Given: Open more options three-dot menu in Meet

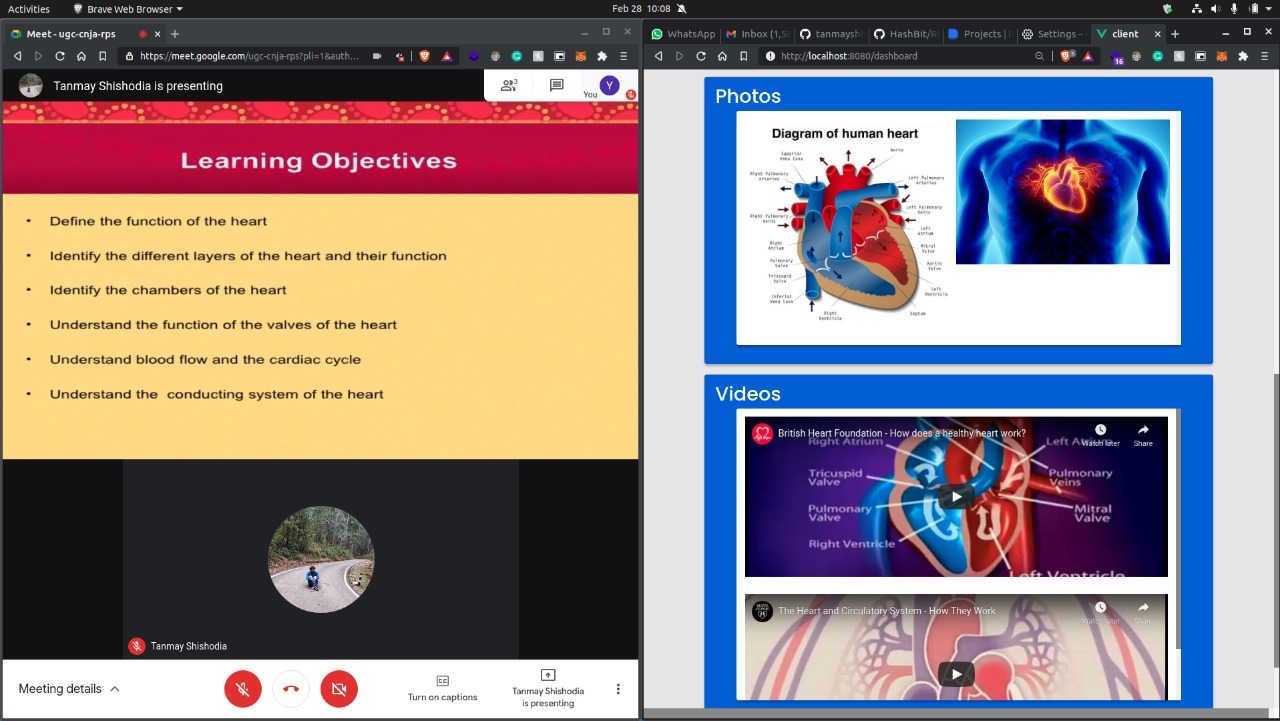Looking at the screenshot, I should coord(618,689).
